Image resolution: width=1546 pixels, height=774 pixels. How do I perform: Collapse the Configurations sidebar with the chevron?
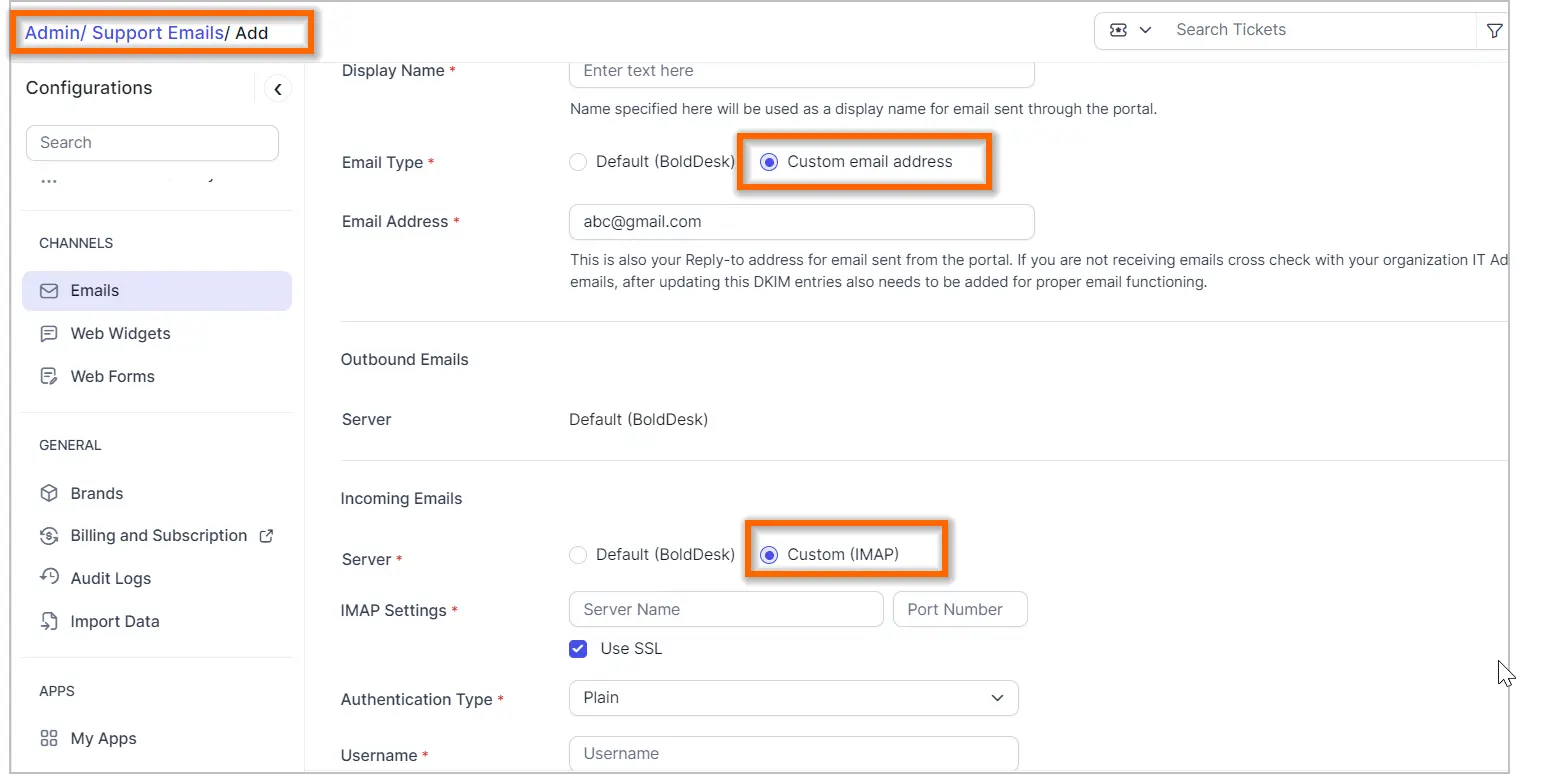tap(278, 89)
